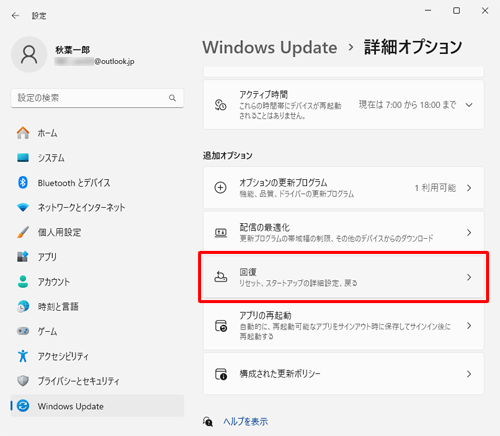Screen dimensions: 500x436
Task: Click the 配信の最適化 card title
Action: tap(264, 227)
